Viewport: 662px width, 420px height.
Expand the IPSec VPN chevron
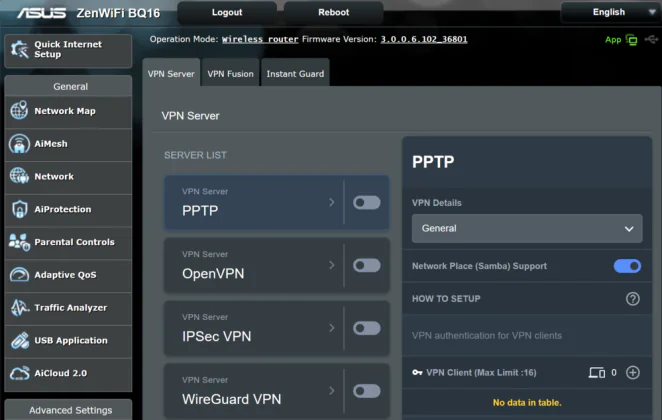point(331,328)
